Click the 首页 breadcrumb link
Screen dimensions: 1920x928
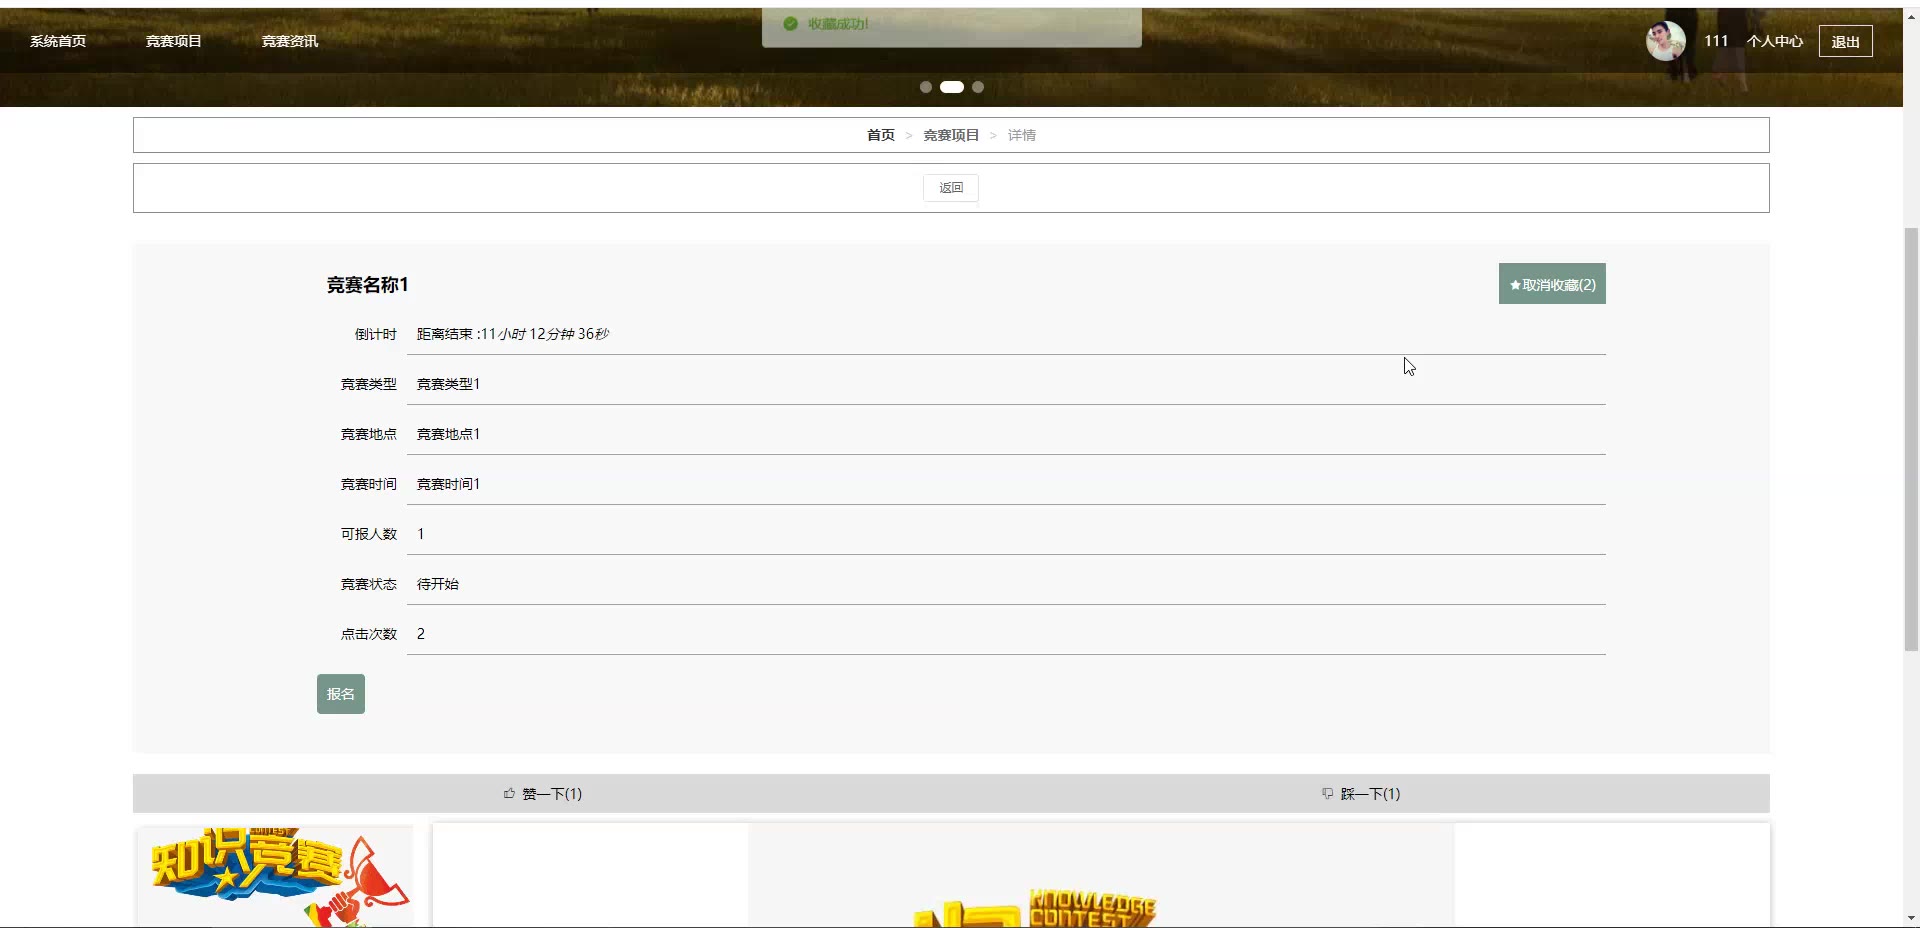881,135
